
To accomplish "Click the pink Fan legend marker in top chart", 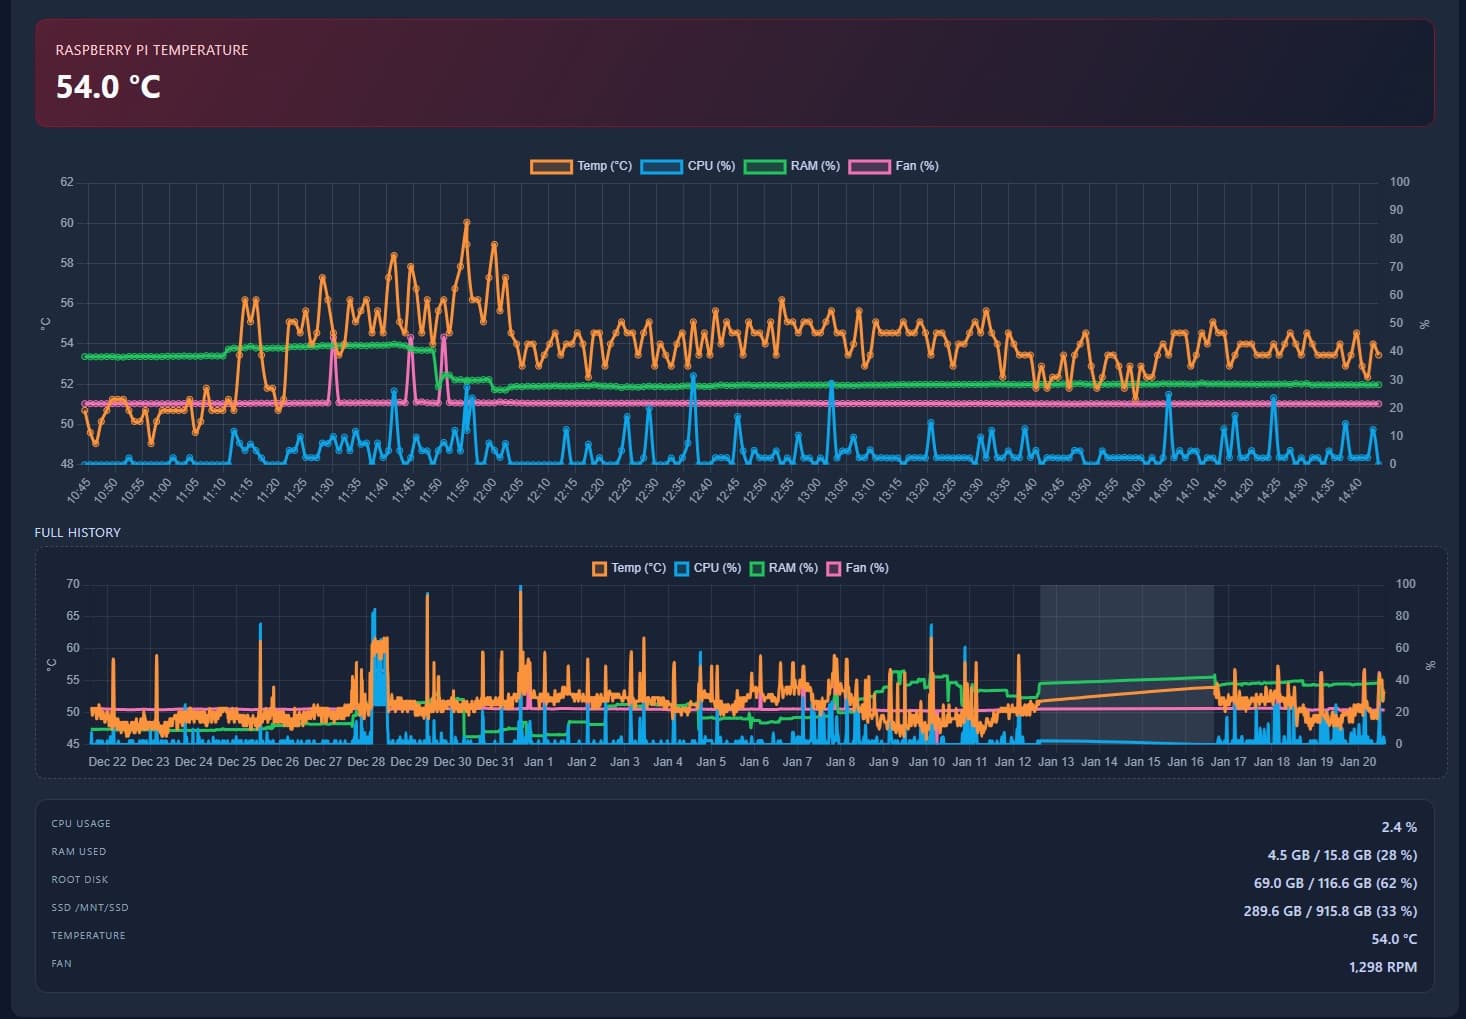I will (869, 165).
